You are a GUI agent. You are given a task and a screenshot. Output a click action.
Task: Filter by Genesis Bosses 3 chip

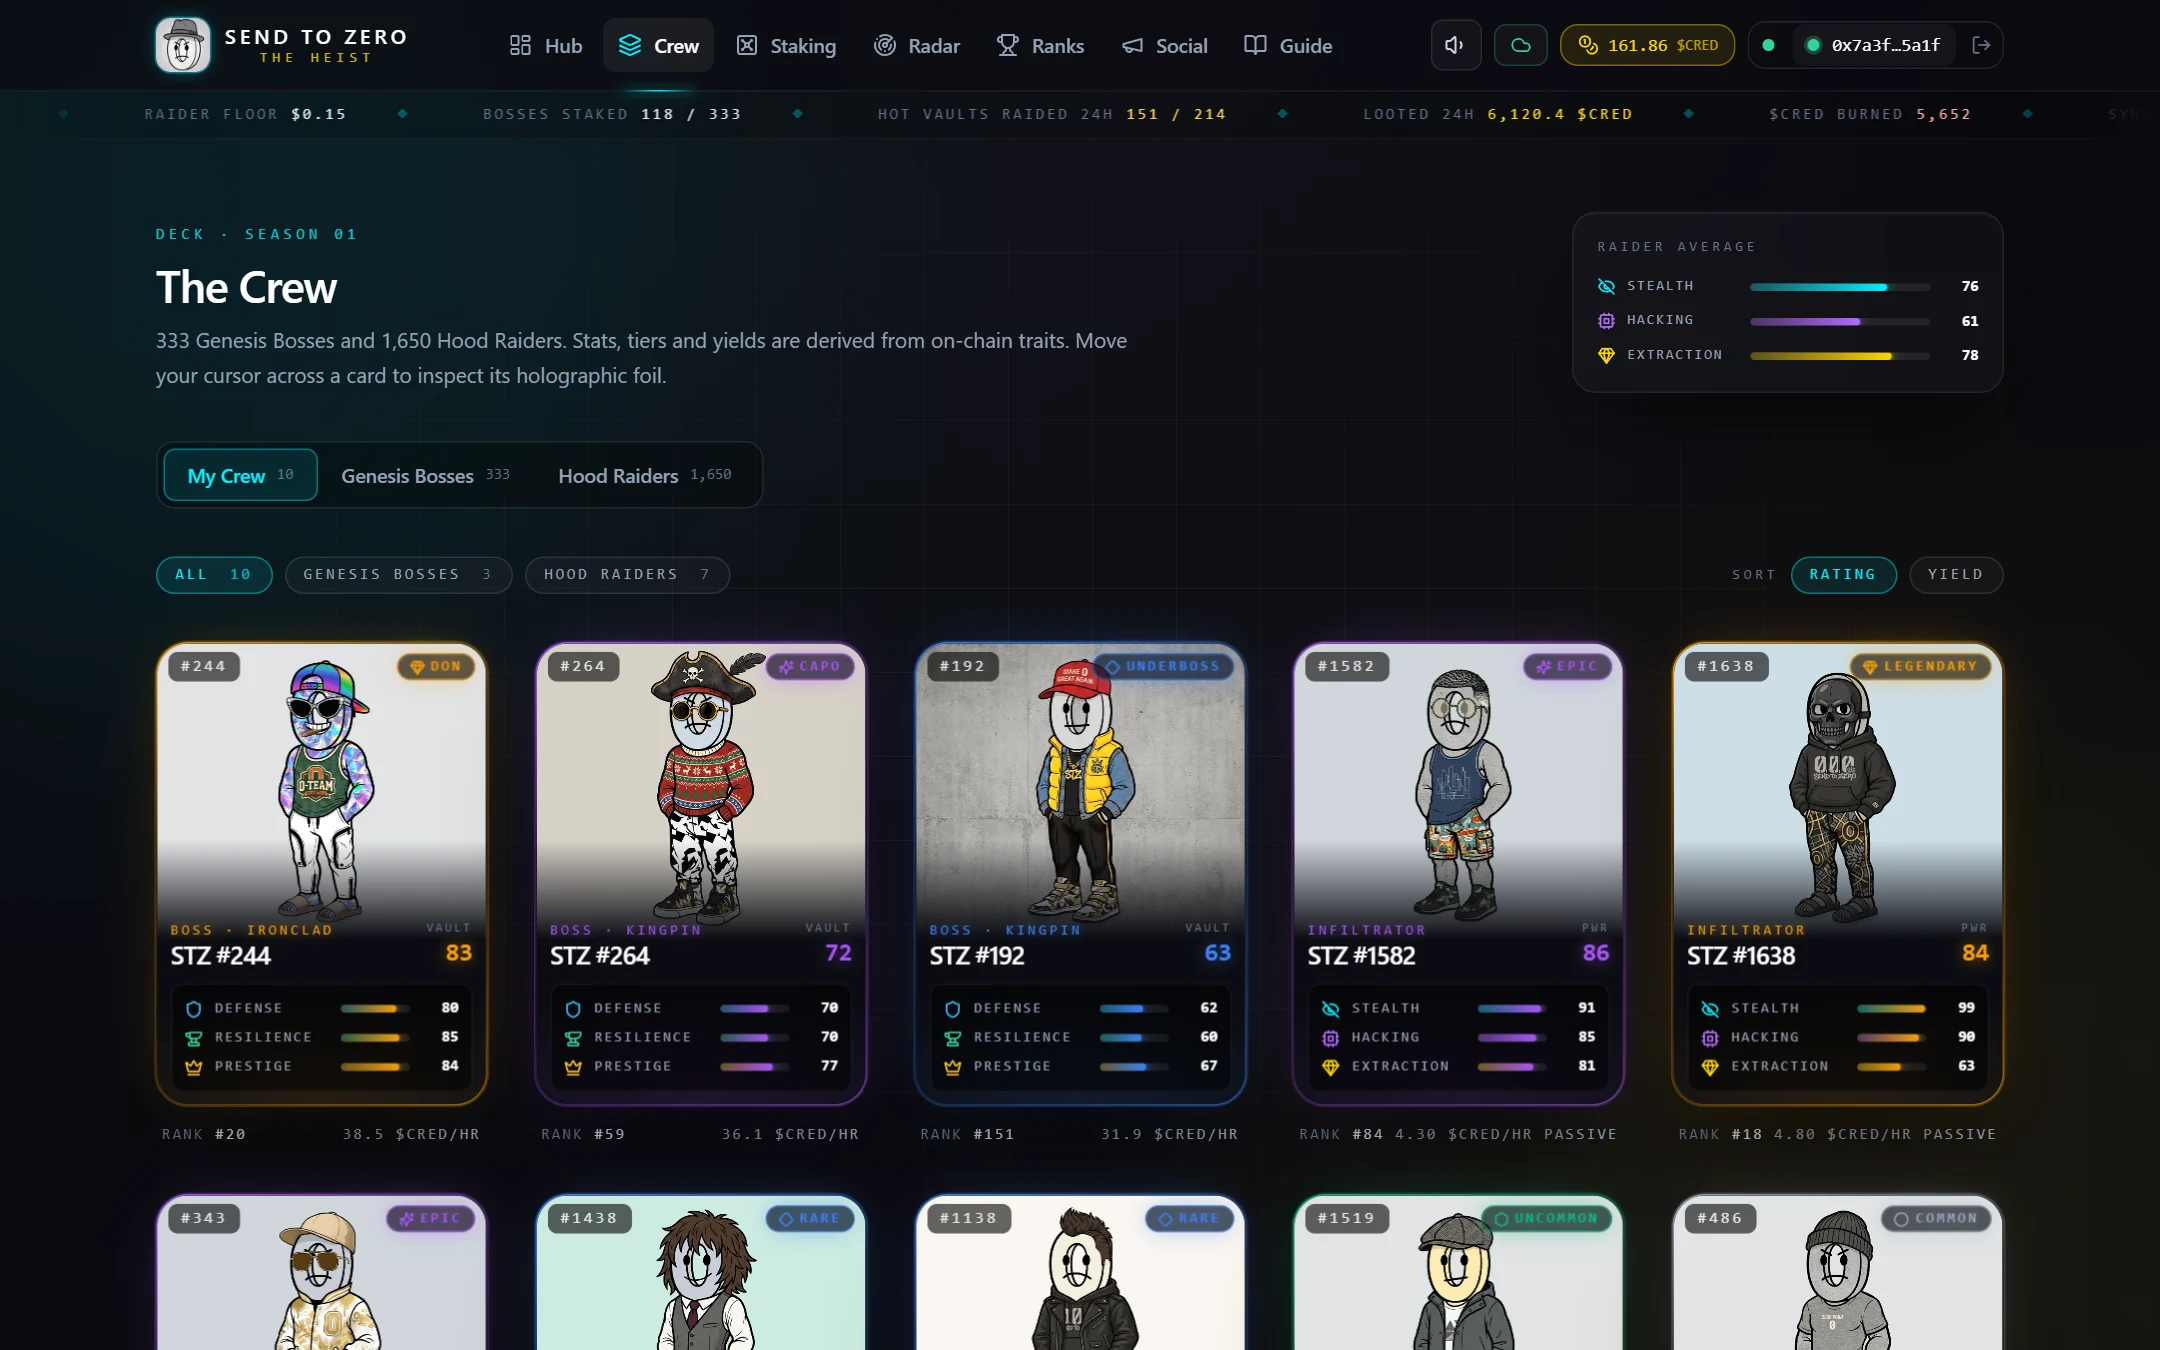(x=398, y=574)
